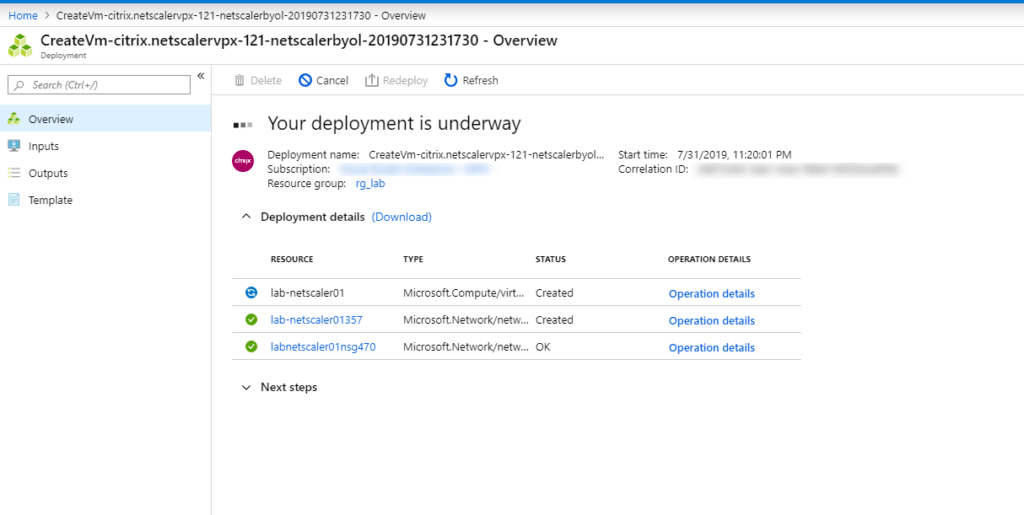
Task: Click green check icon for labnetscaler01nsg470
Action: click(x=251, y=347)
